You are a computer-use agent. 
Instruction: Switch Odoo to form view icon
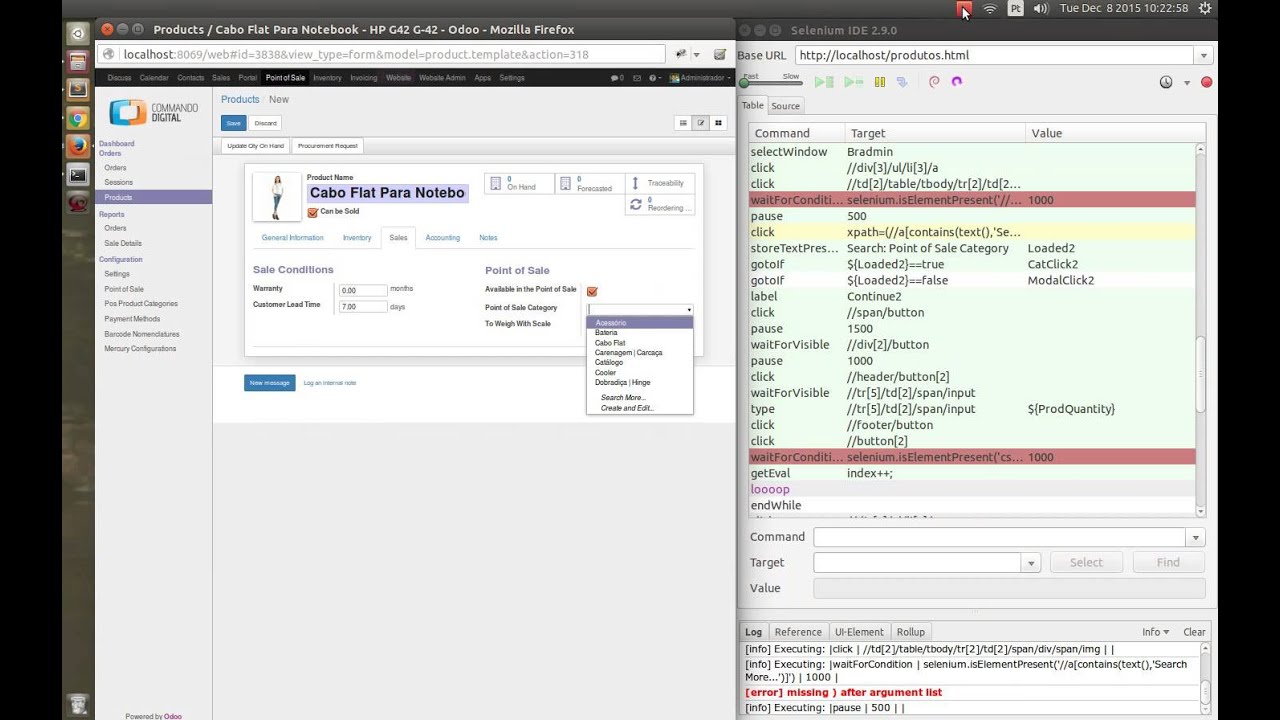pyautogui.click(x=701, y=123)
